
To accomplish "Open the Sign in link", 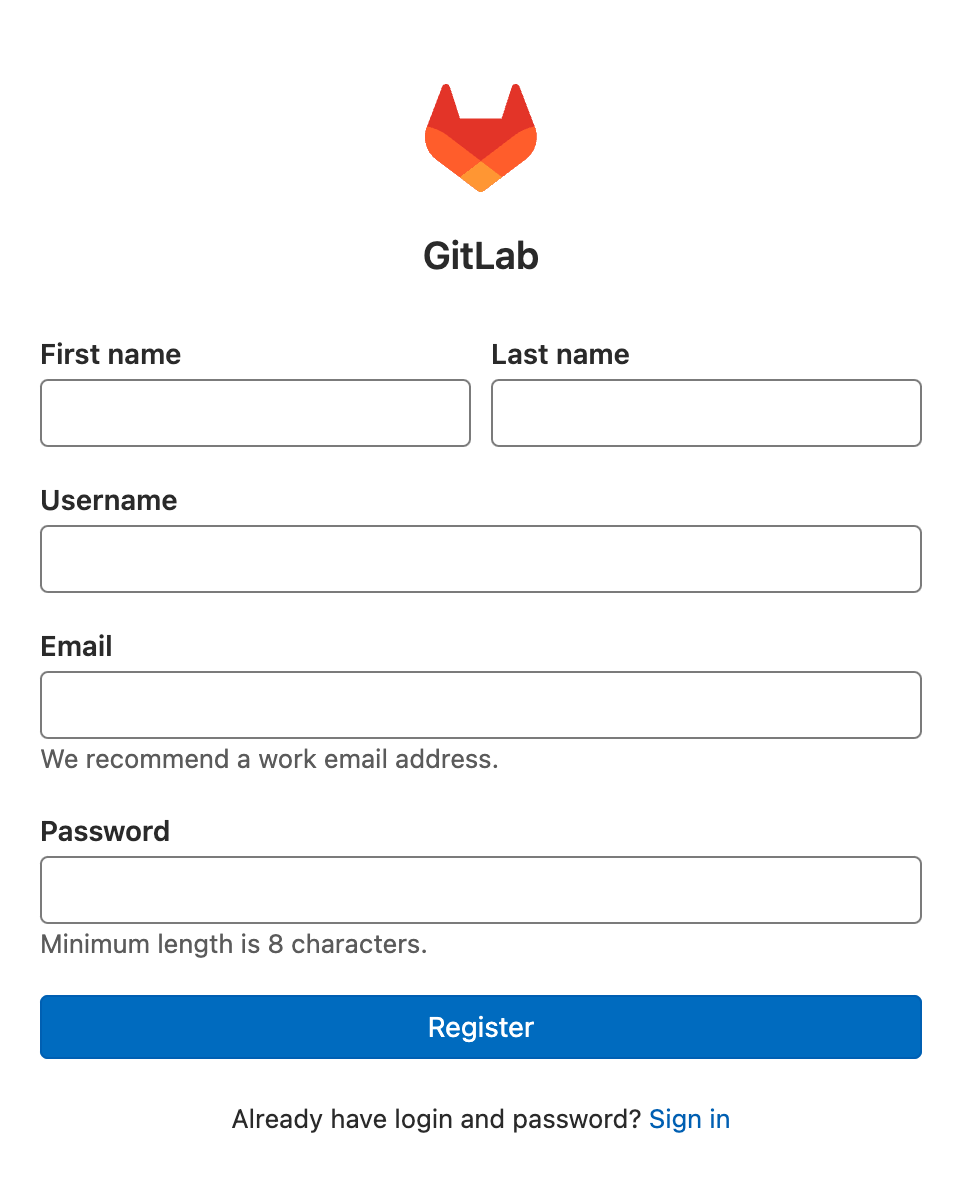I will coord(689,1119).
